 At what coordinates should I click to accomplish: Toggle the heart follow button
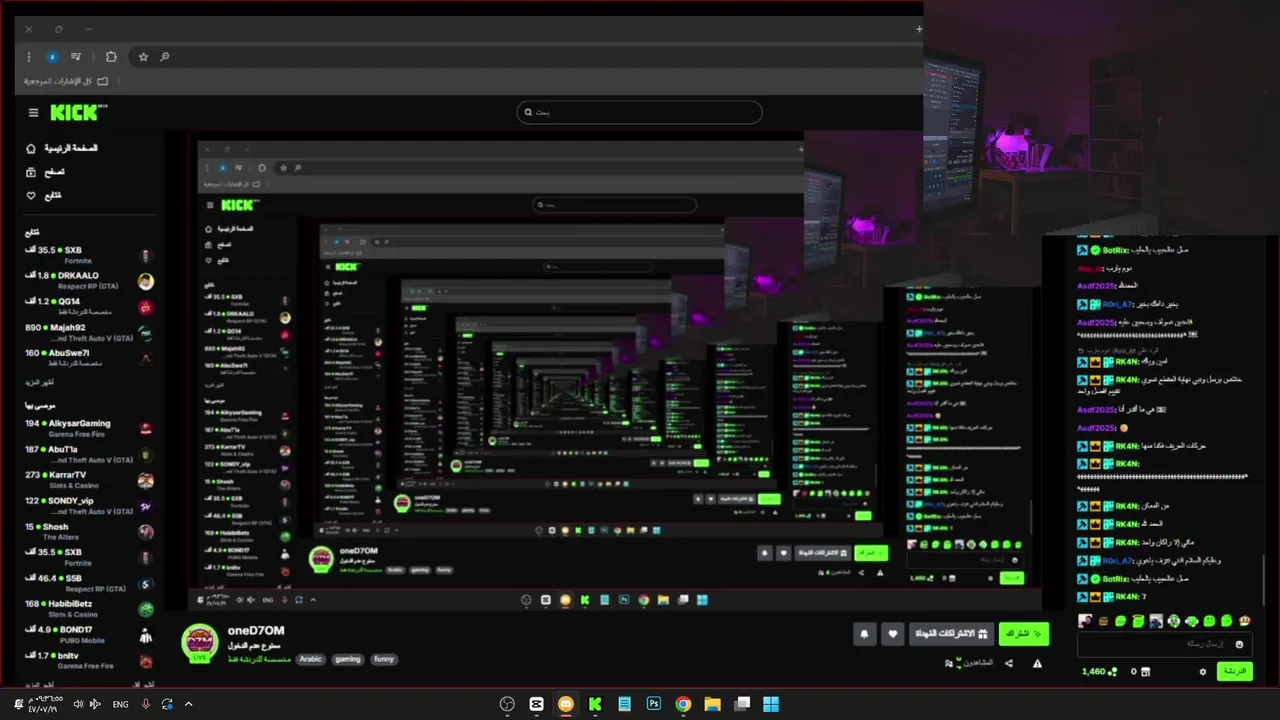[892, 634]
